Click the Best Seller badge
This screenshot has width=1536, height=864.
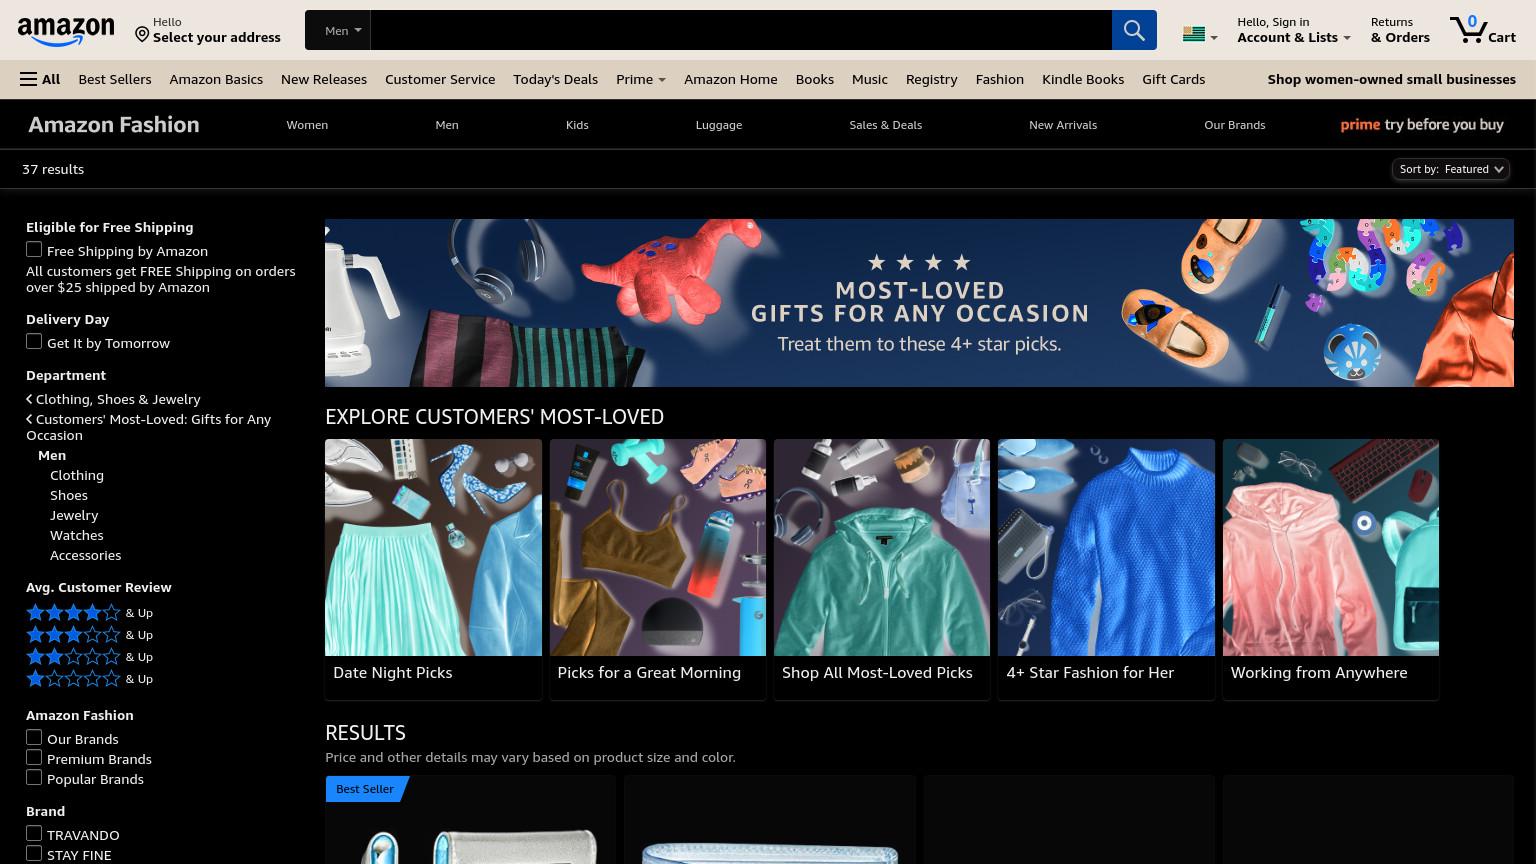(365, 789)
